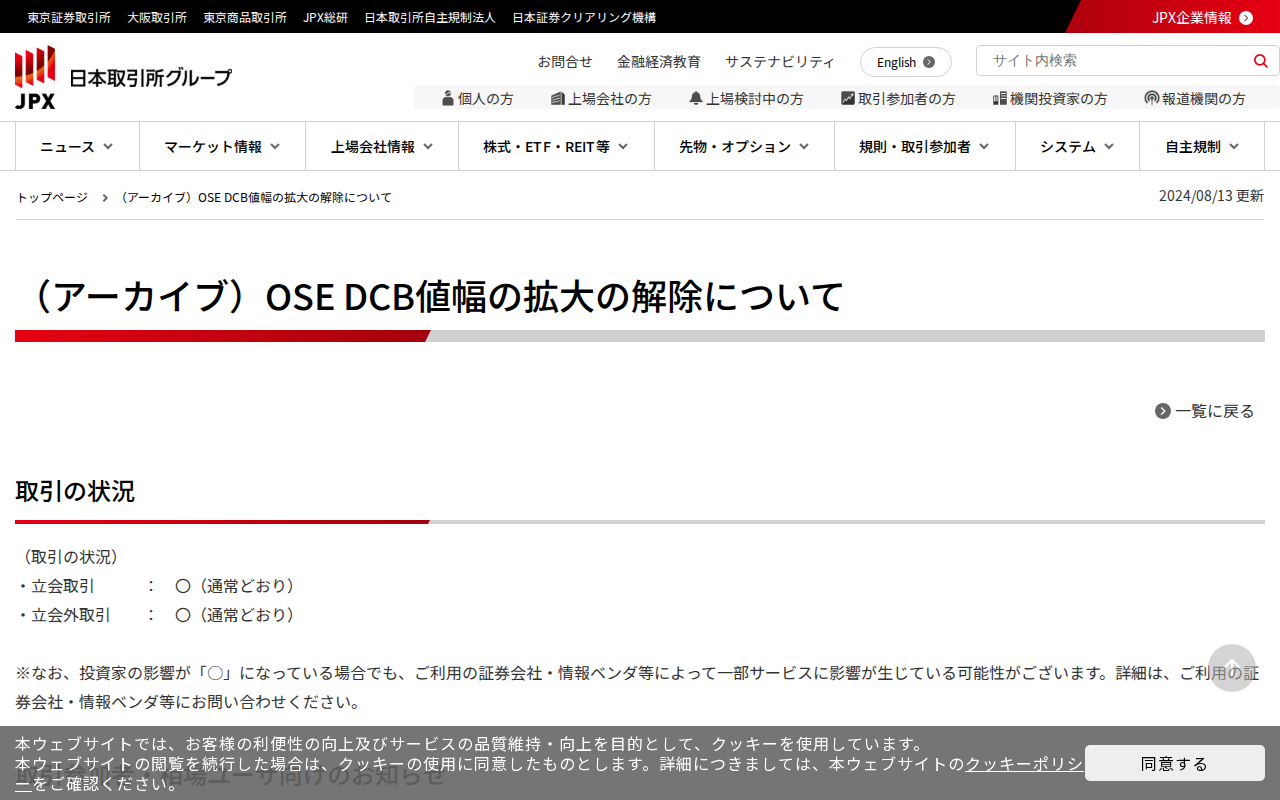Go to お問合せ page
The width and height of the screenshot is (1280, 800).
(x=565, y=62)
